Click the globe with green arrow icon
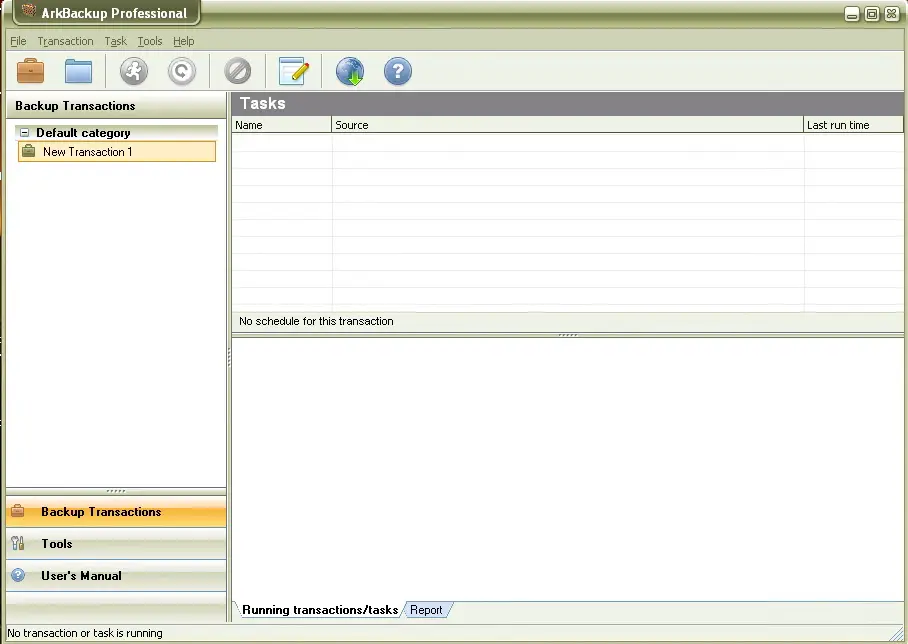 [x=350, y=71]
